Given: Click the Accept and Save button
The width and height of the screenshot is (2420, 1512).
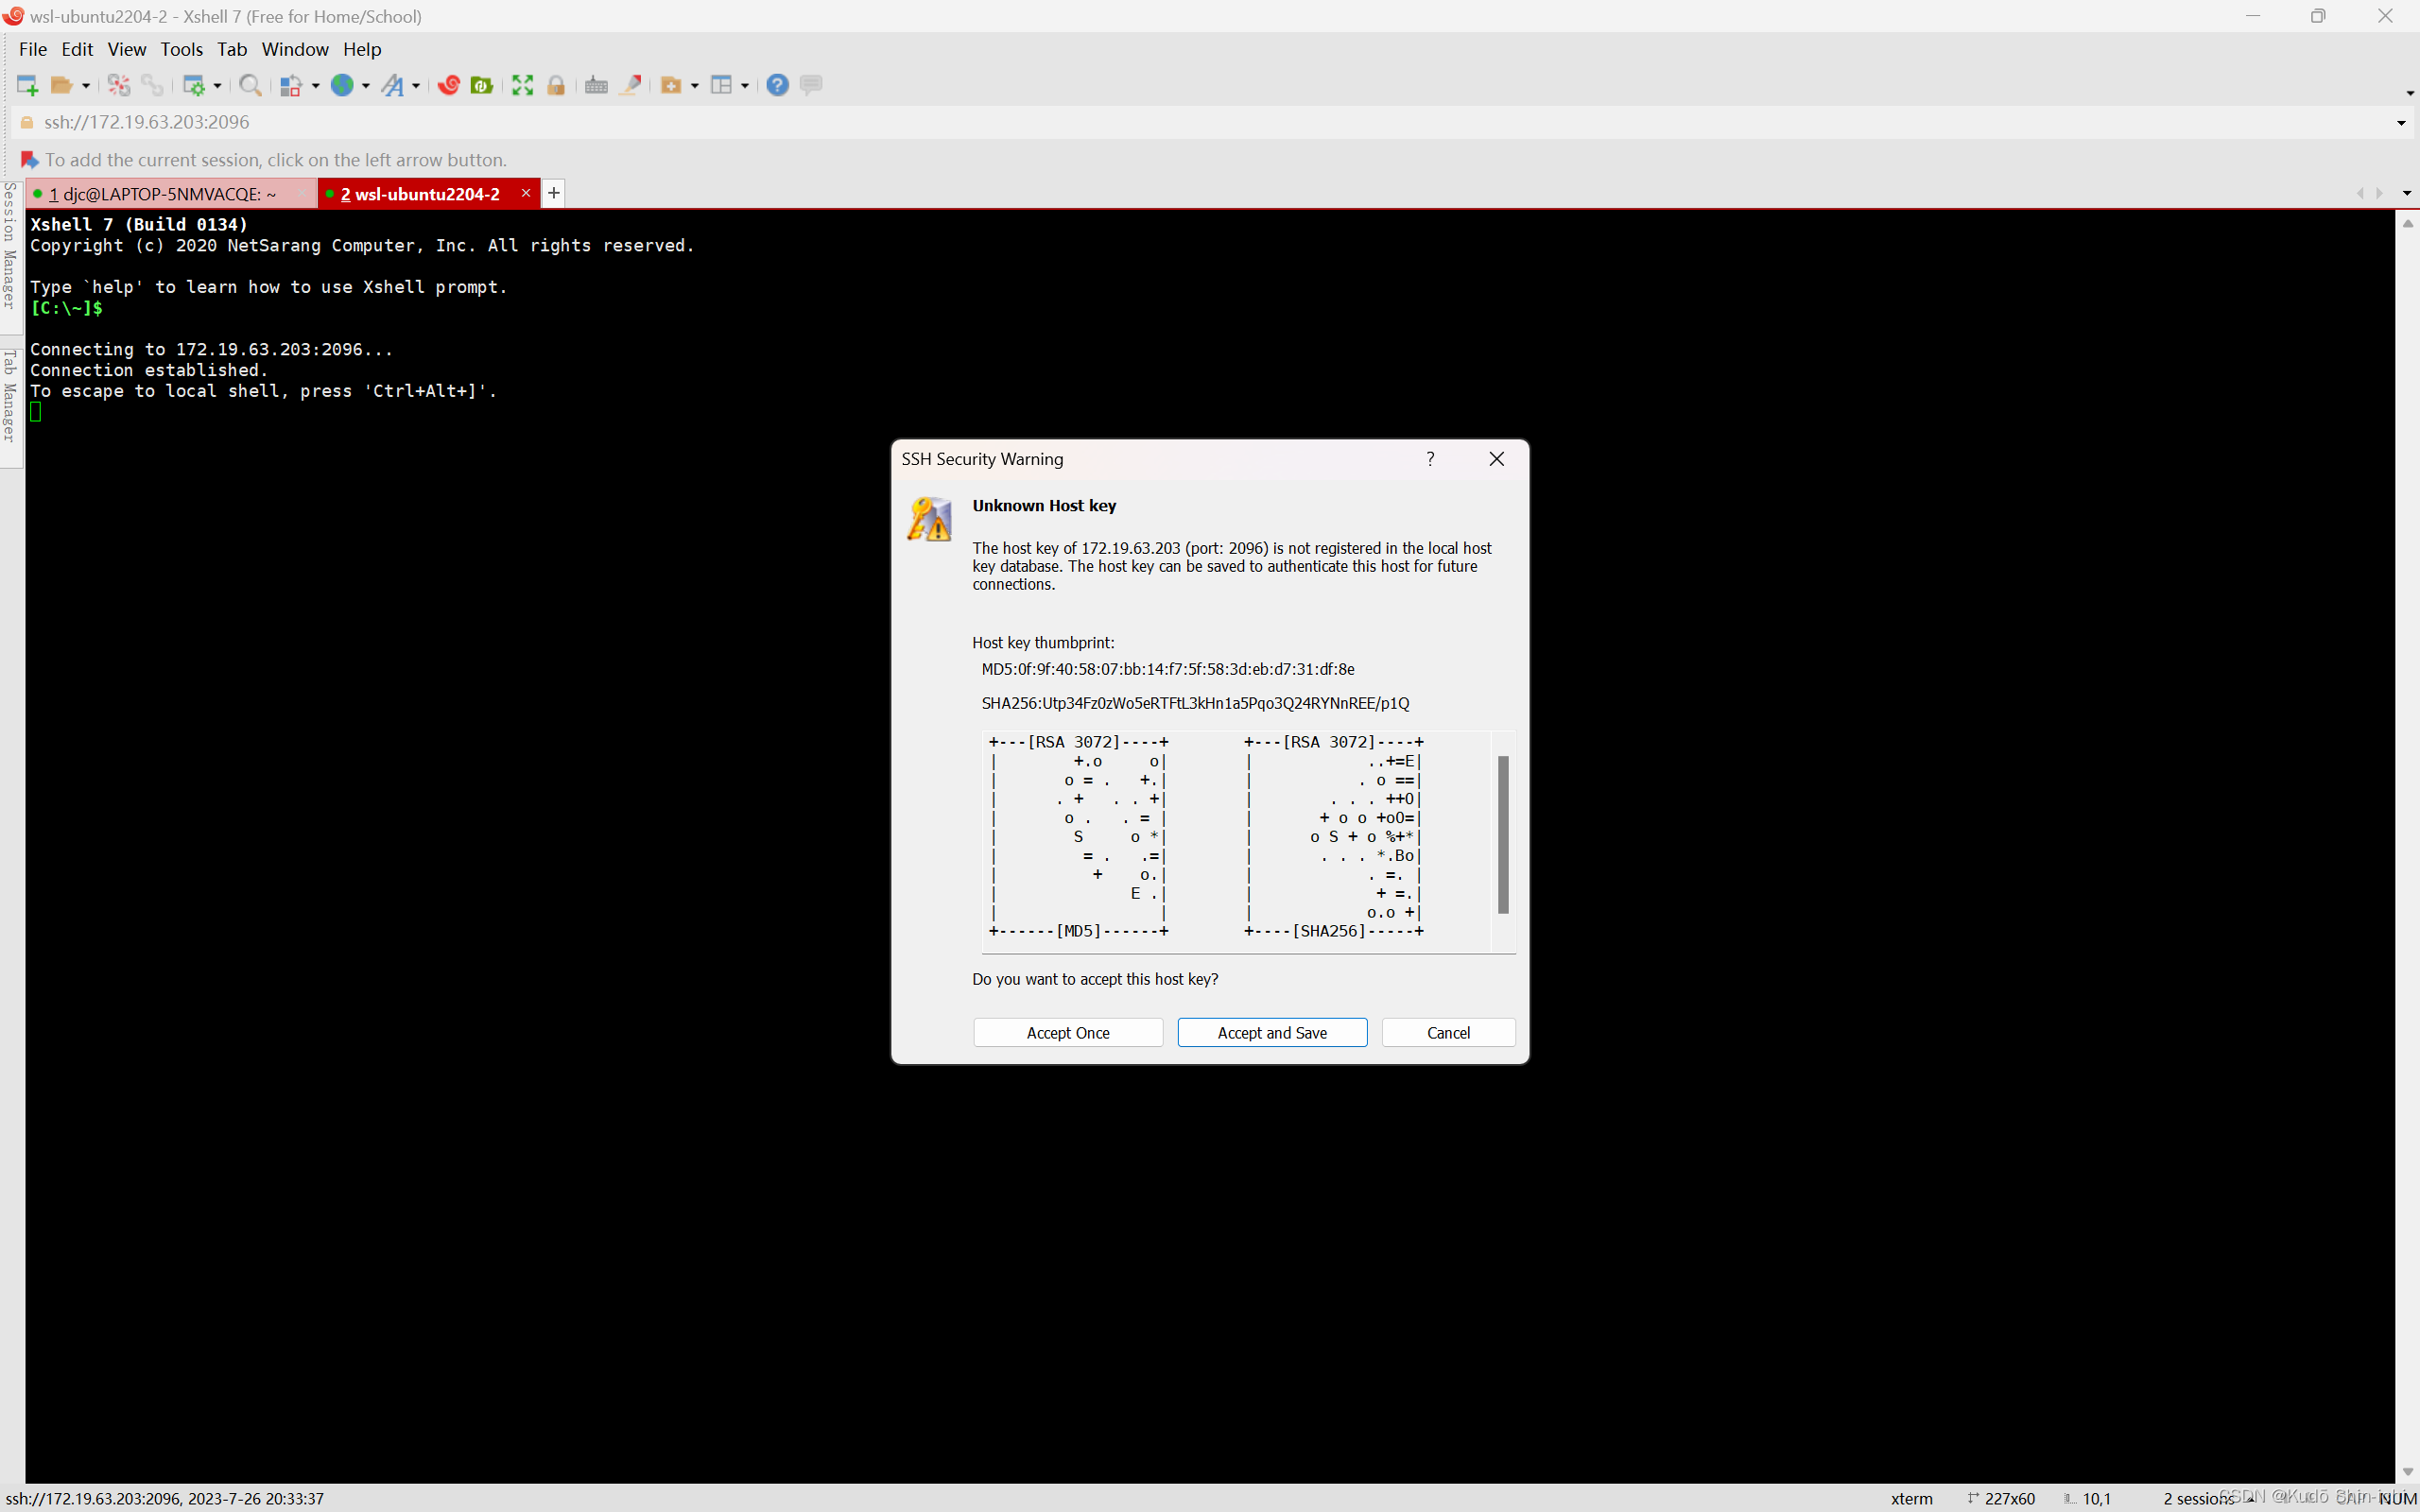Looking at the screenshot, I should (x=1270, y=1031).
